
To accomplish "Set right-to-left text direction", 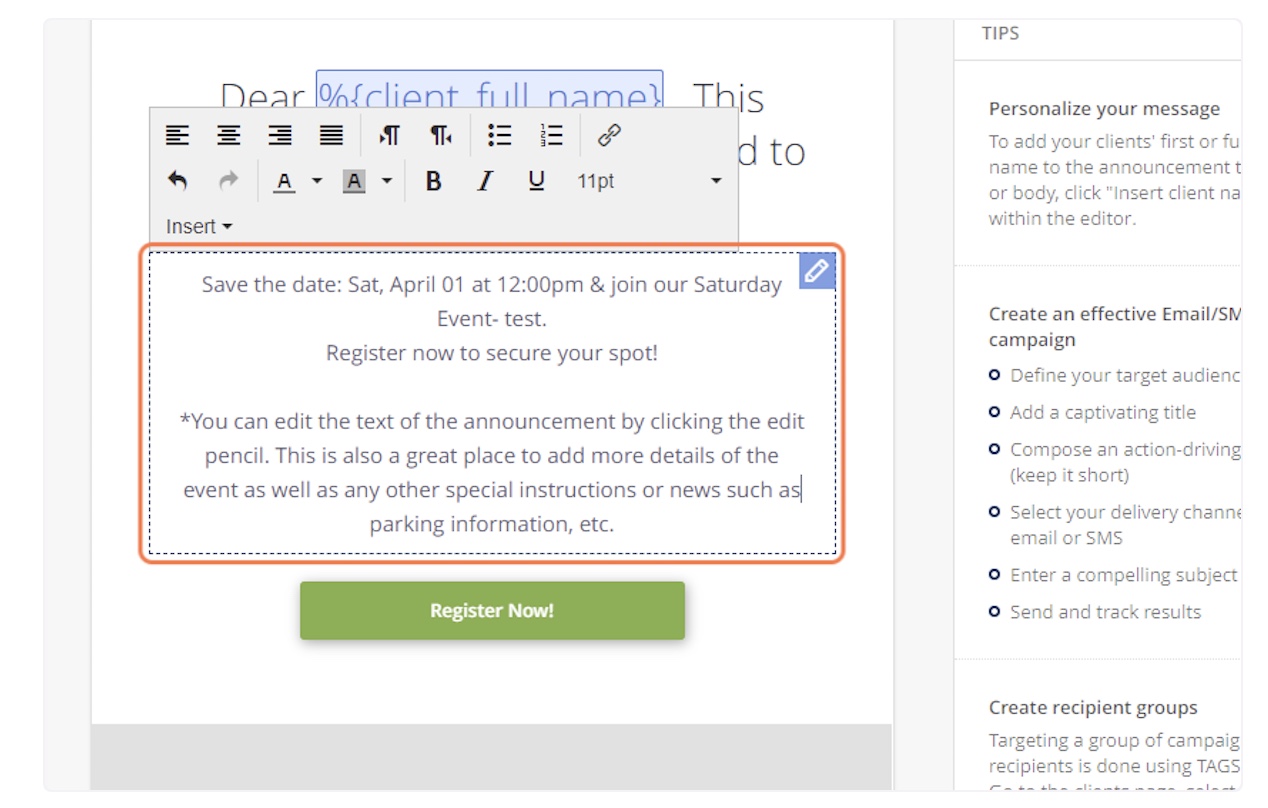I will 441,135.
